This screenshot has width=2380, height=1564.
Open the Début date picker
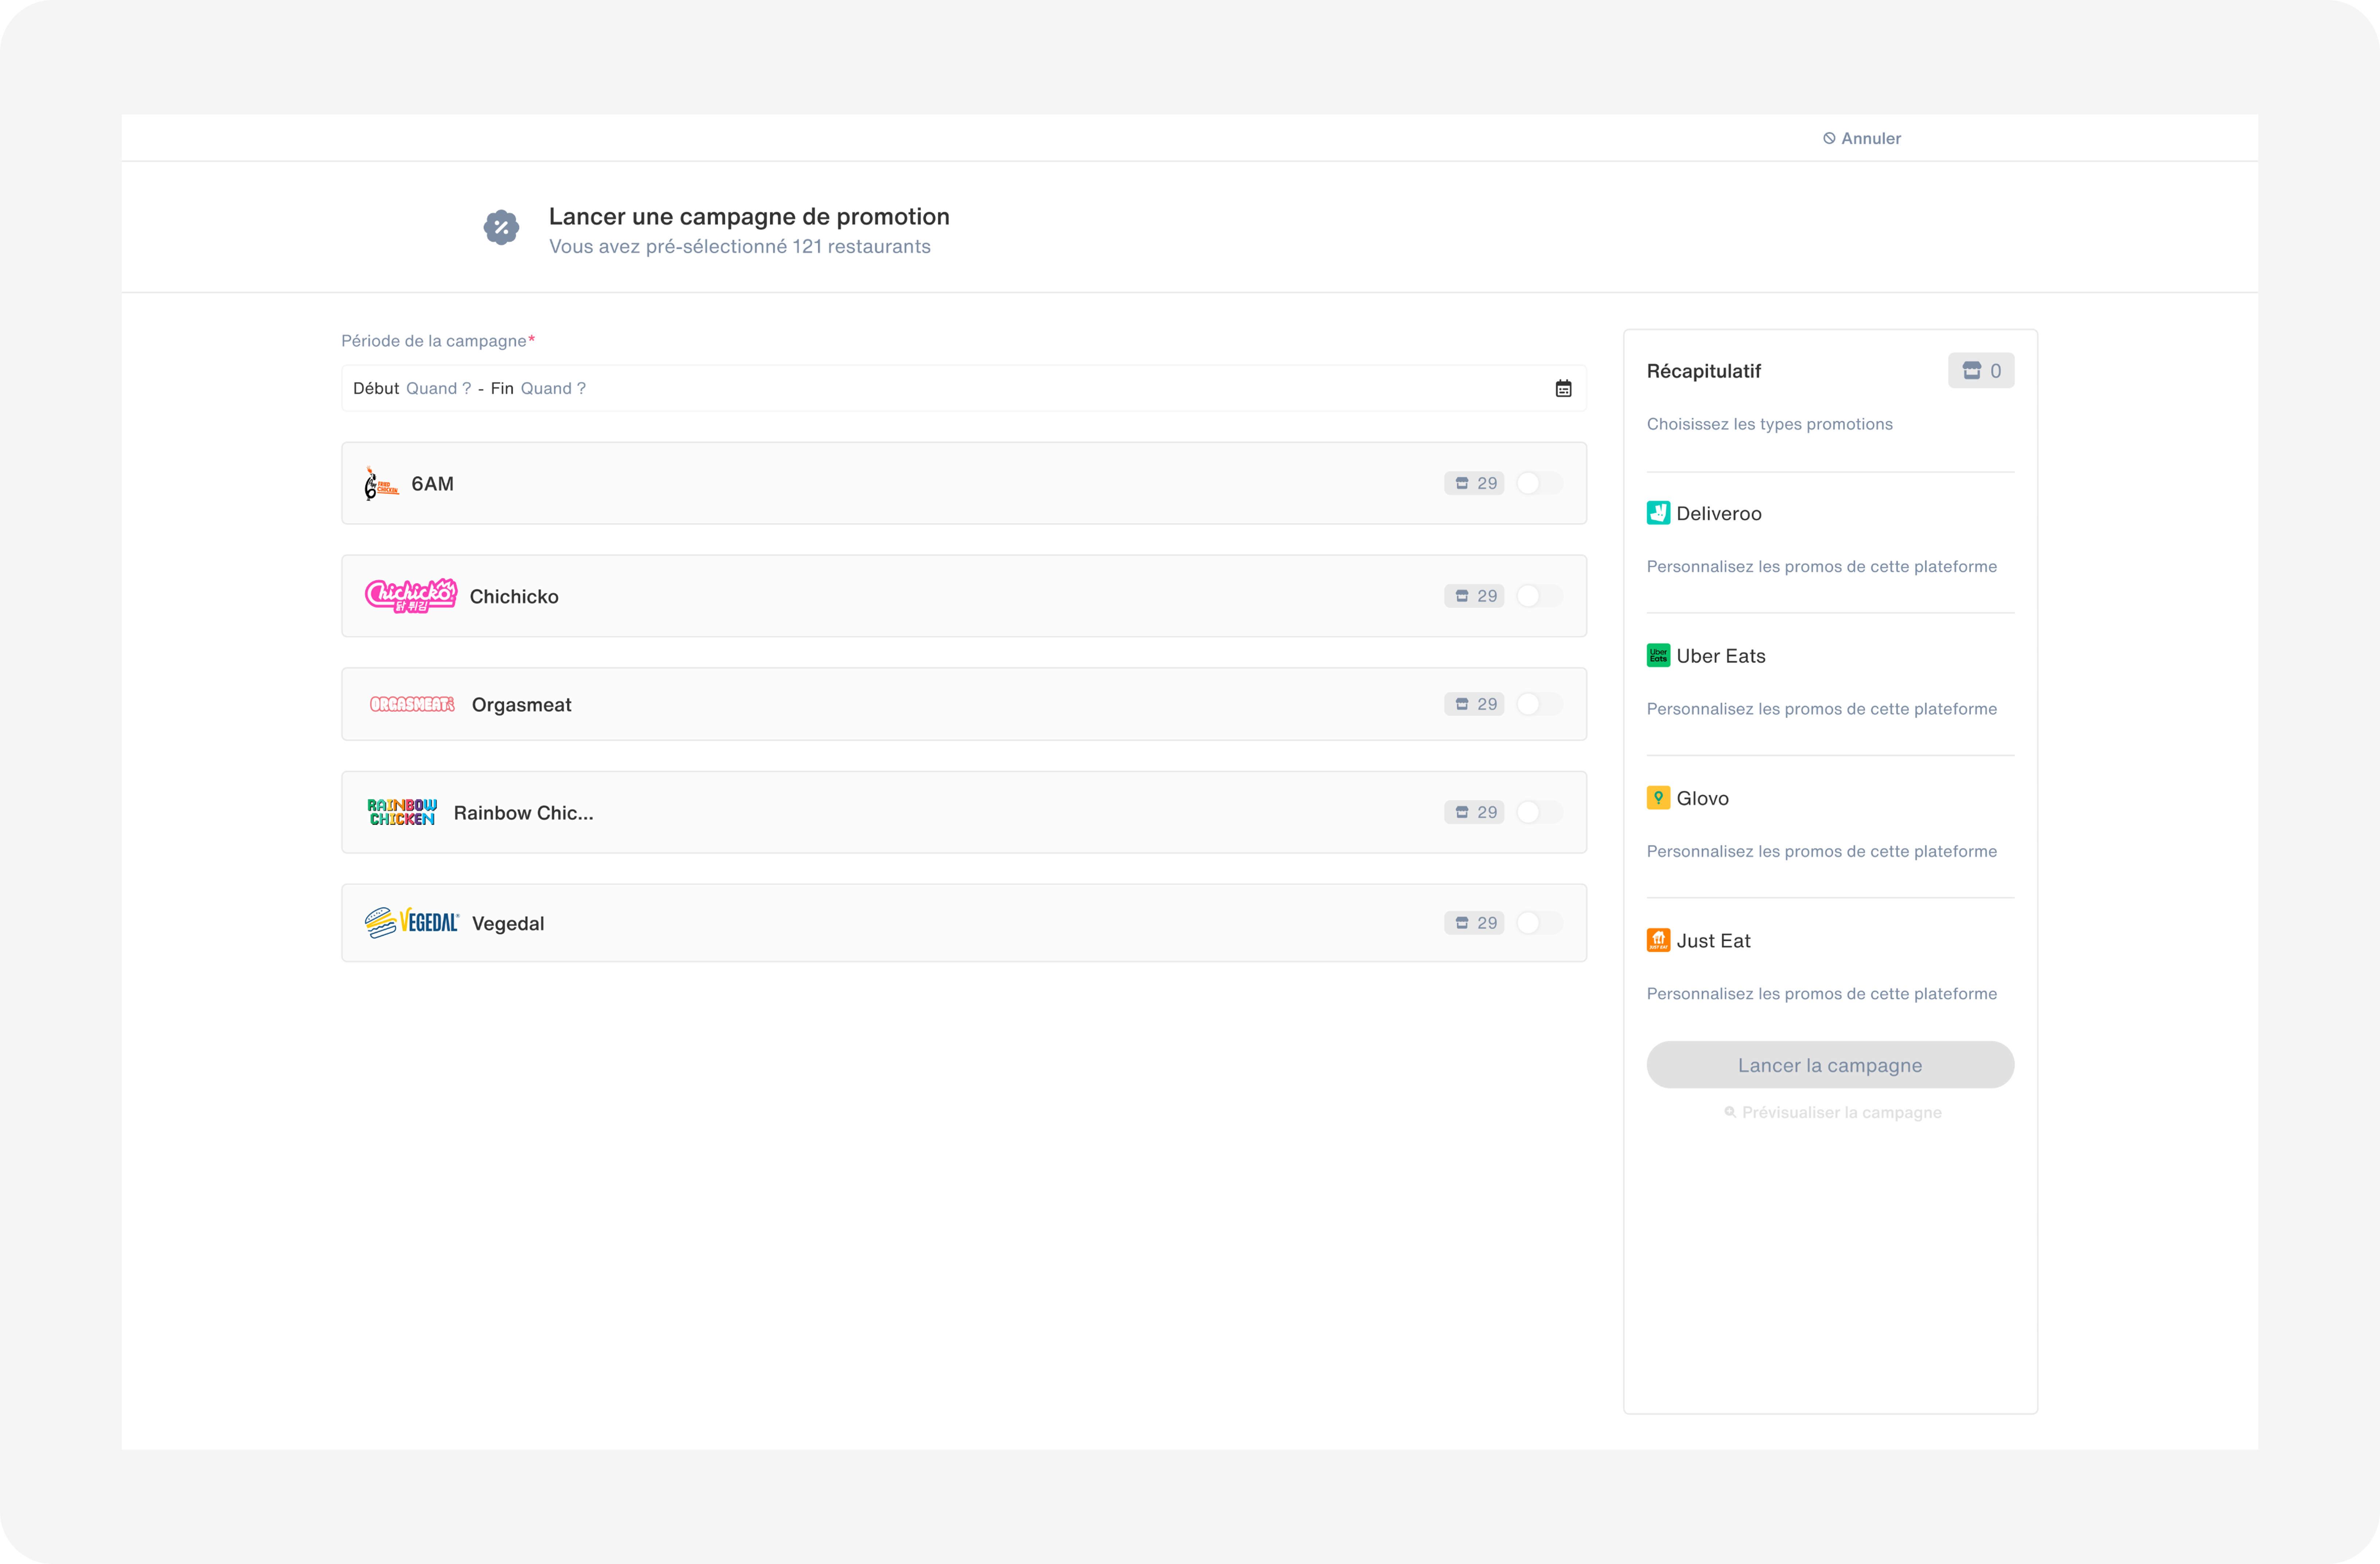(x=438, y=388)
